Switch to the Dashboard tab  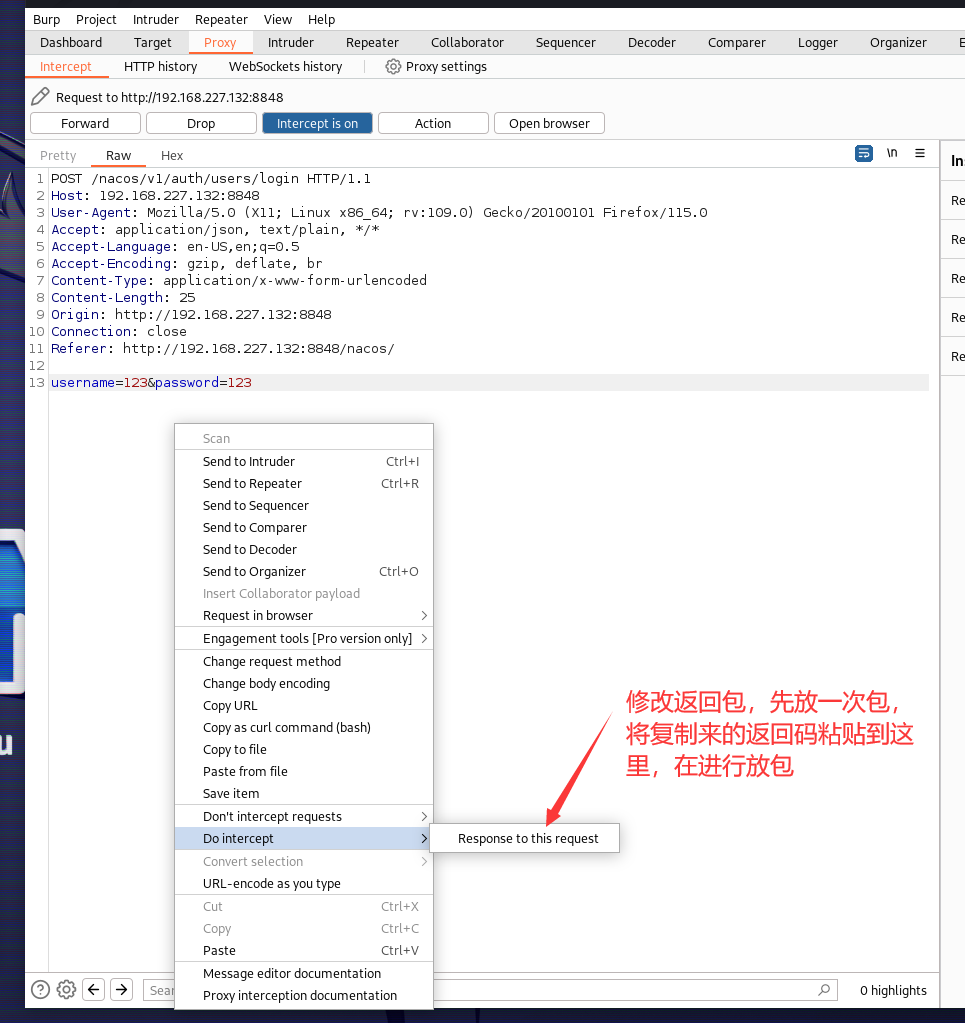[x=71, y=42]
